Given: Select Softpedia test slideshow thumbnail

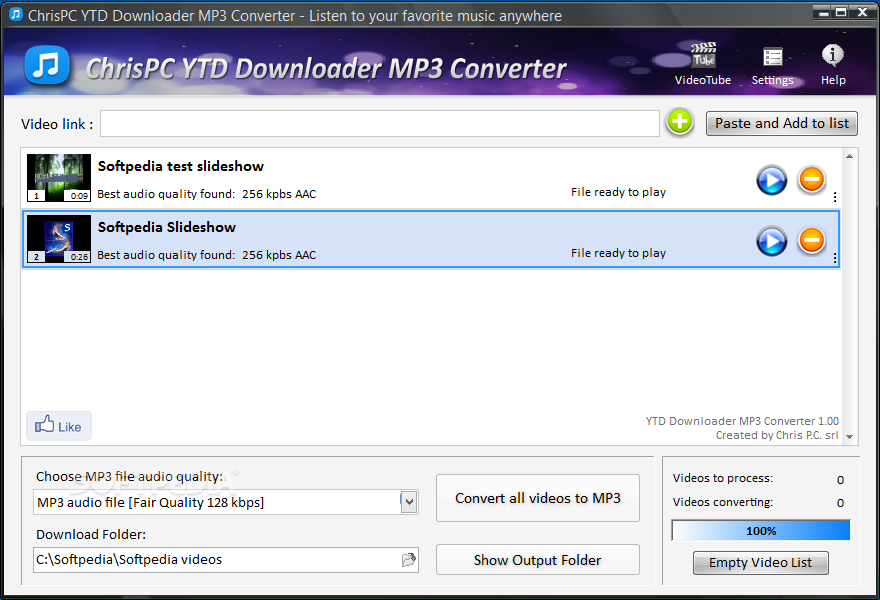Looking at the screenshot, I should [x=59, y=177].
